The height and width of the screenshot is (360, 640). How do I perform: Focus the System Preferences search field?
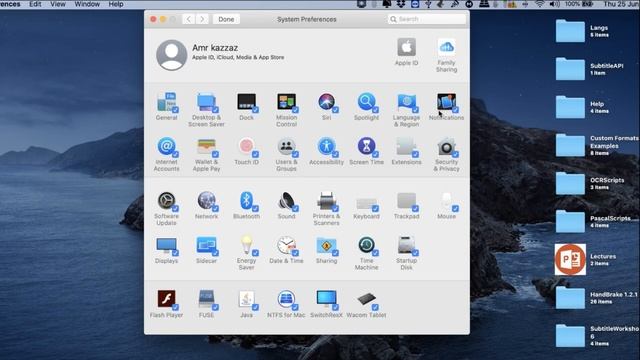click(427, 19)
